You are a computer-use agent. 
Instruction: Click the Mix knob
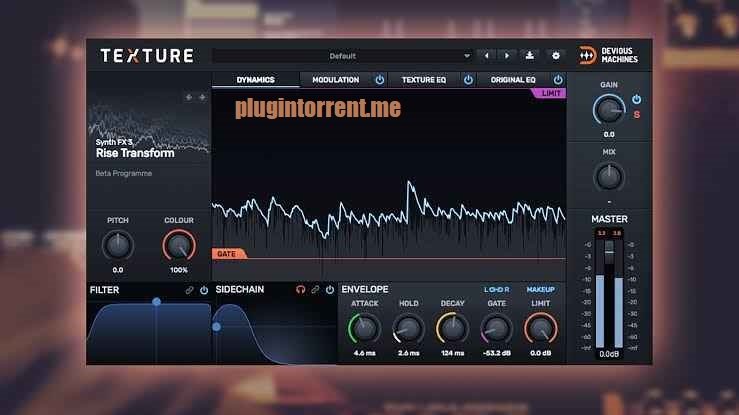[x=609, y=177]
